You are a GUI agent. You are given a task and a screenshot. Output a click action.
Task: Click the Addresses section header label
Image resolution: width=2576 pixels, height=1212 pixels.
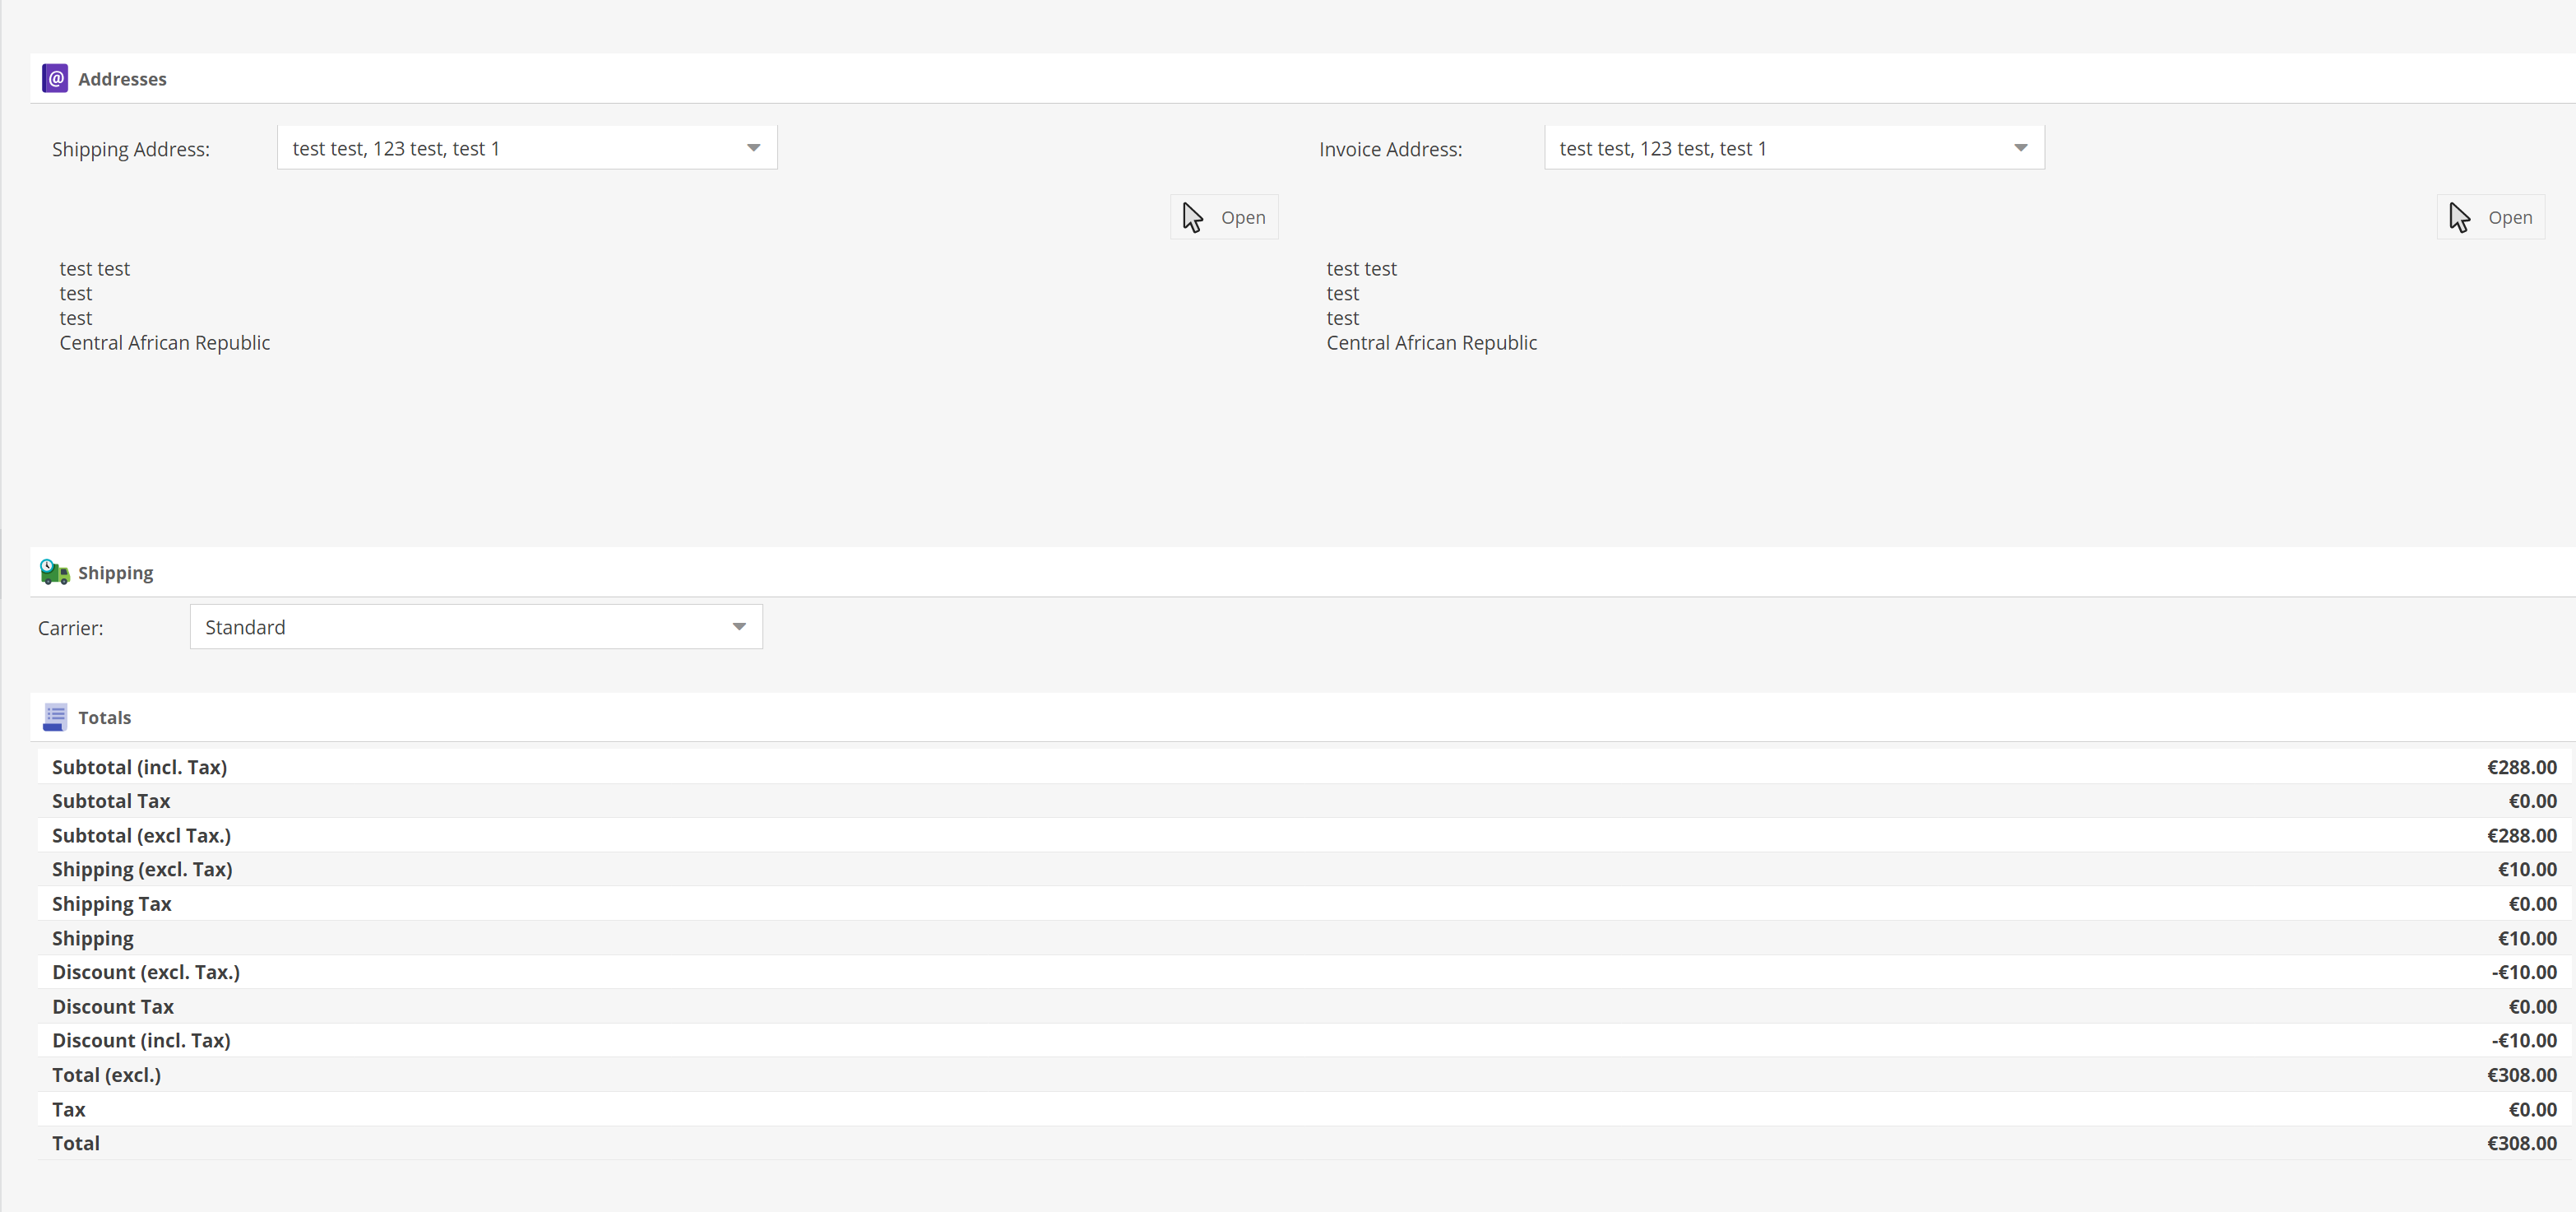click(122, 78)
